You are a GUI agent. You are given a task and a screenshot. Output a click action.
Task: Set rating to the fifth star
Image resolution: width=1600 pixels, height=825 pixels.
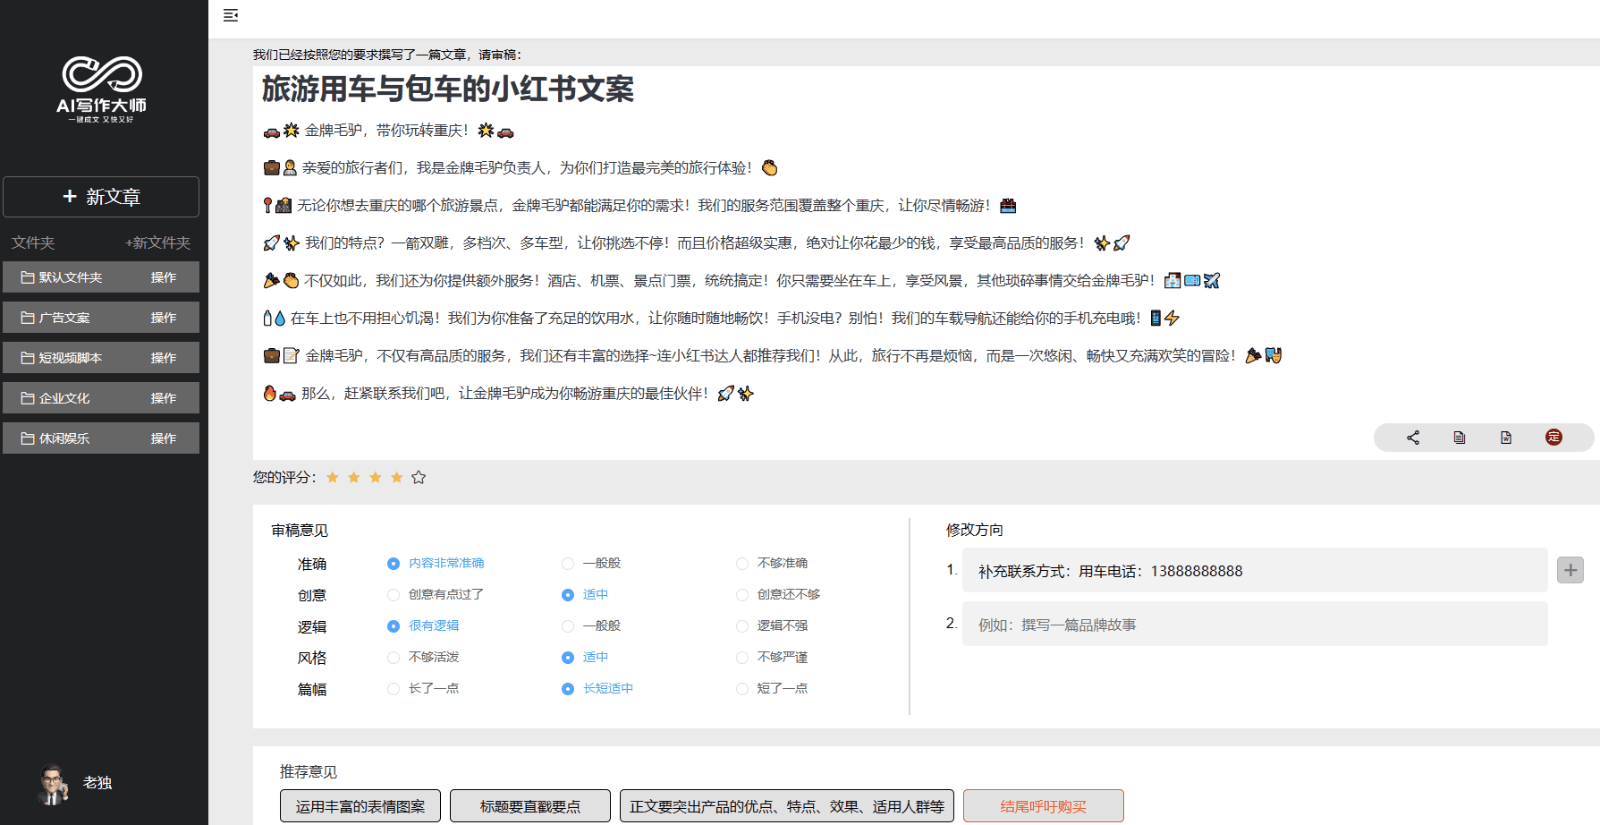coord(419,478)
